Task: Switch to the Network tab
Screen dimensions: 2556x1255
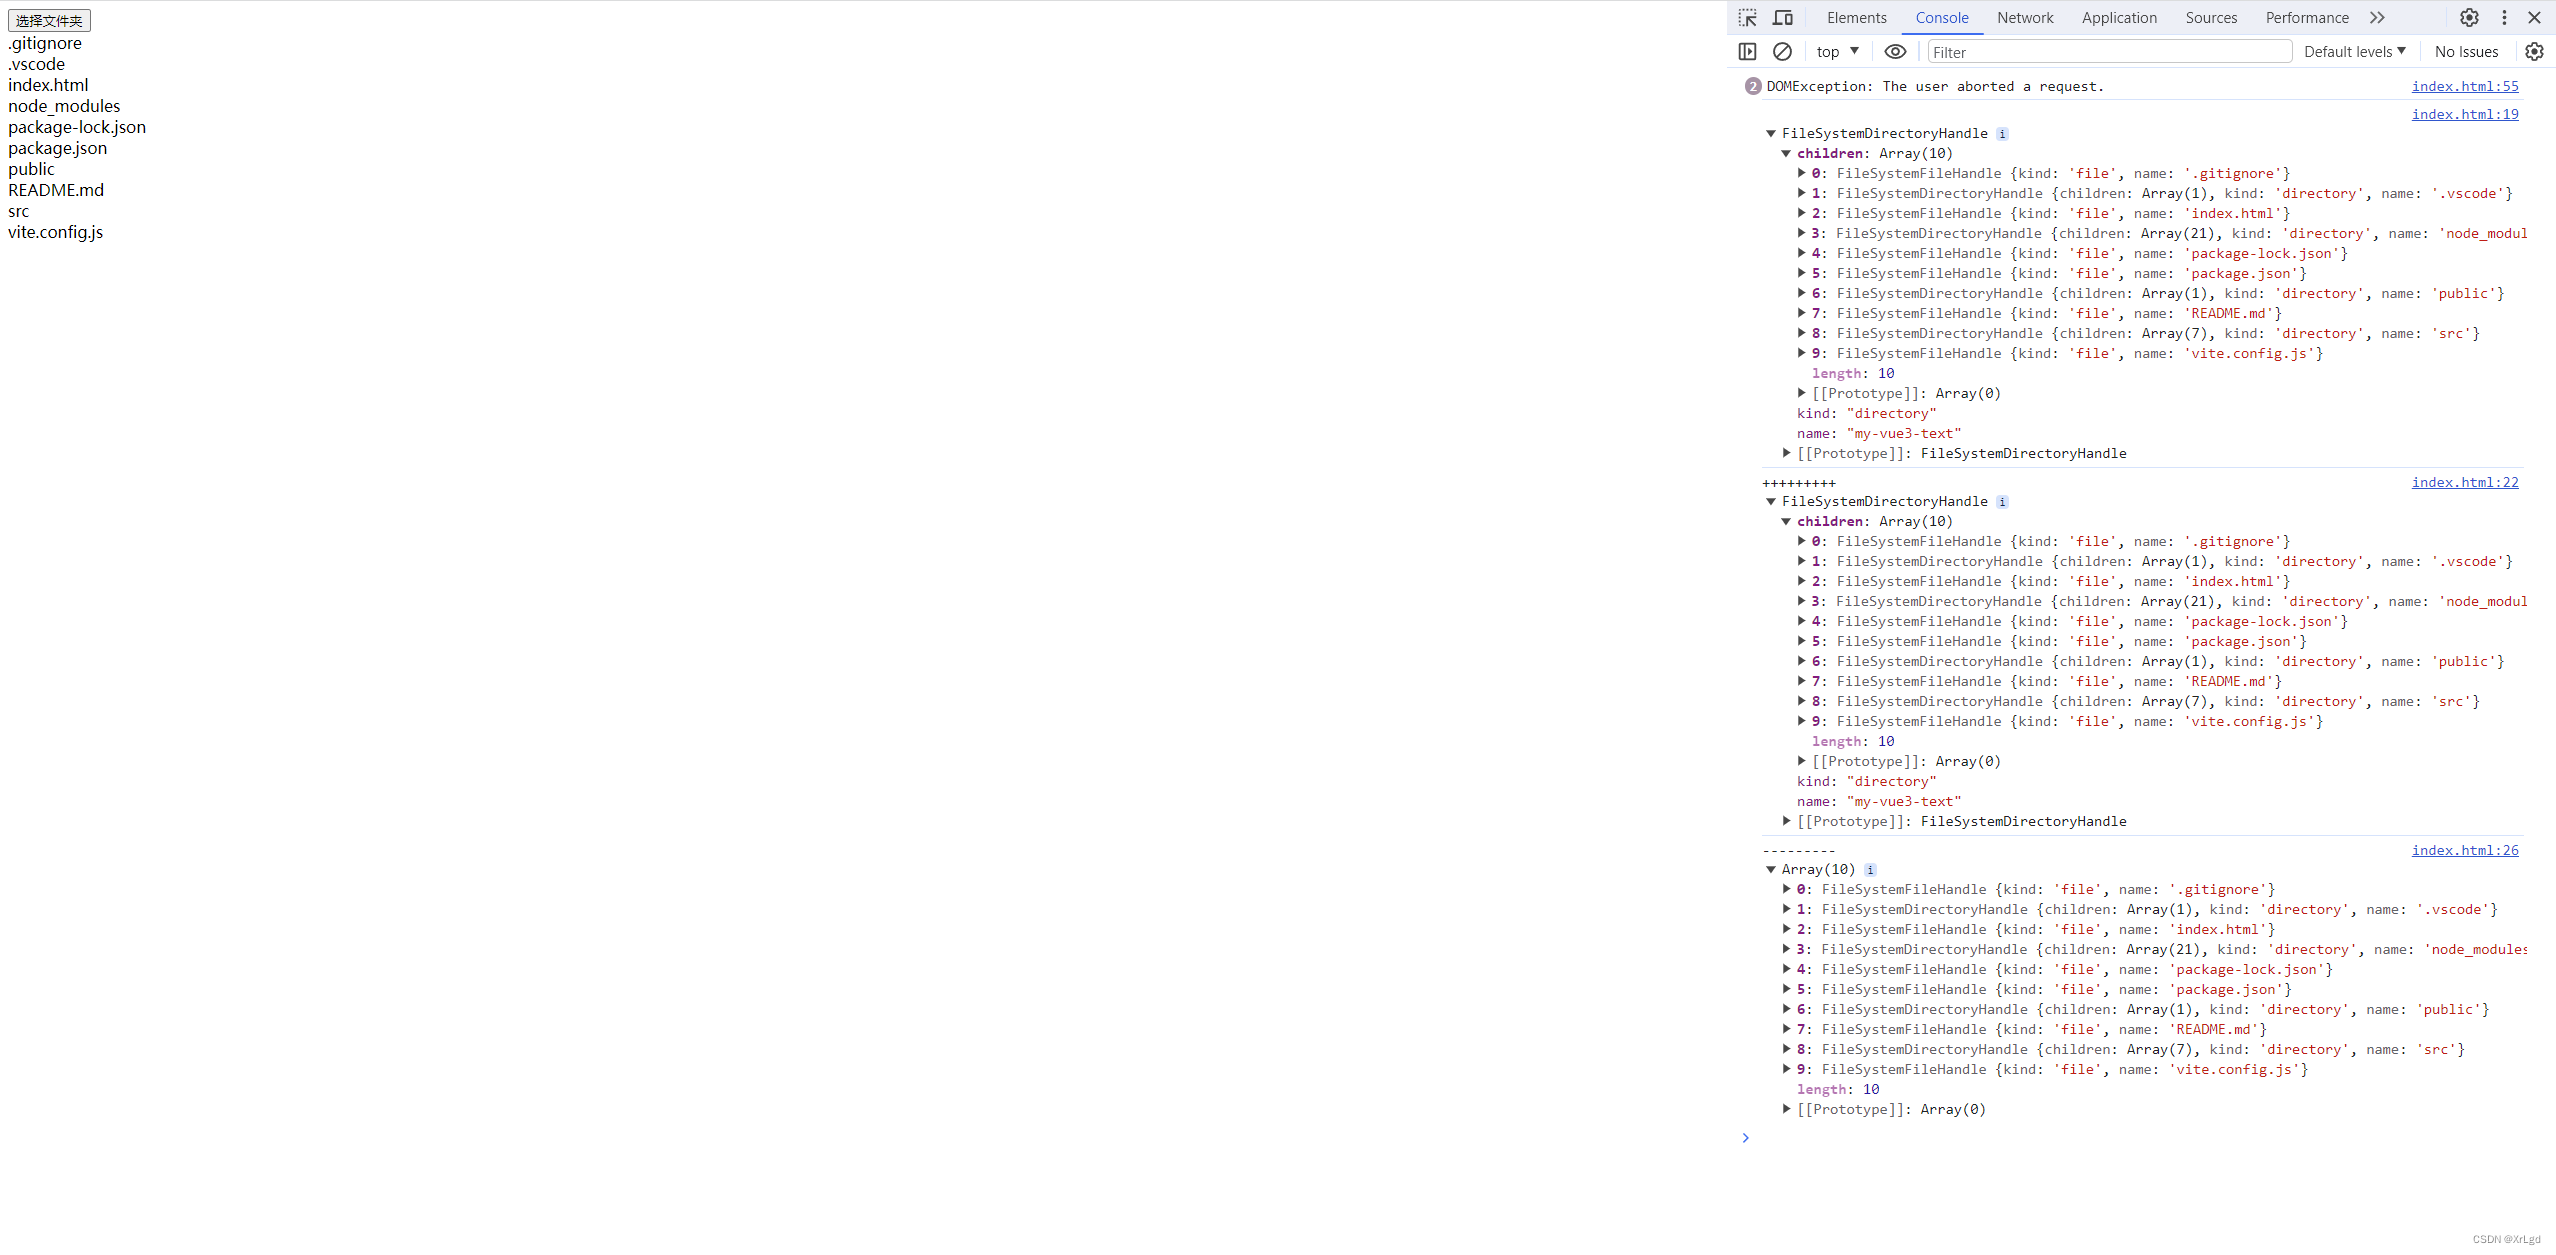Action: [x=2024, y=18]
